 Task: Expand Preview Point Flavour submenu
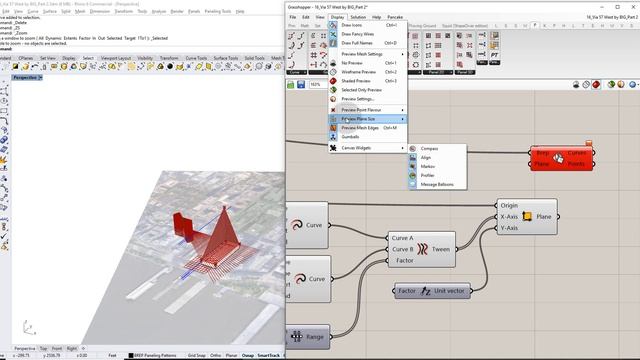[x=368, y=110]
